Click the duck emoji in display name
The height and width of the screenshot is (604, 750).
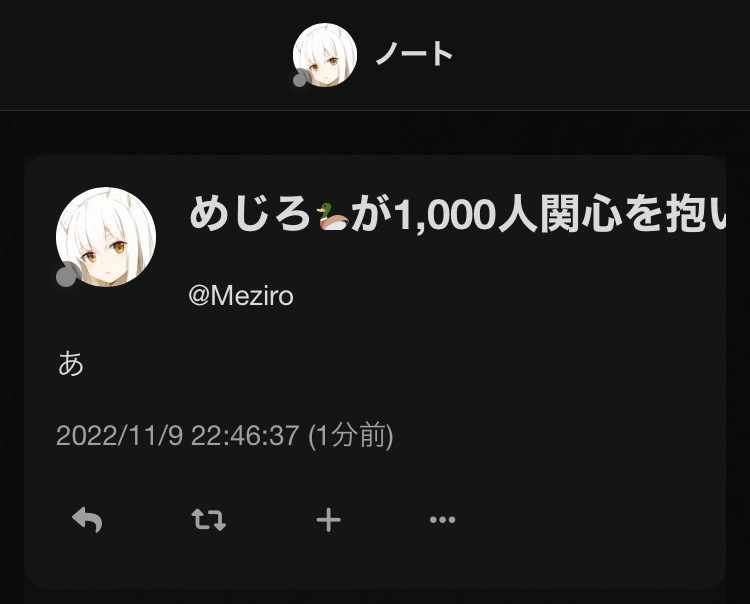pos(332,216)
